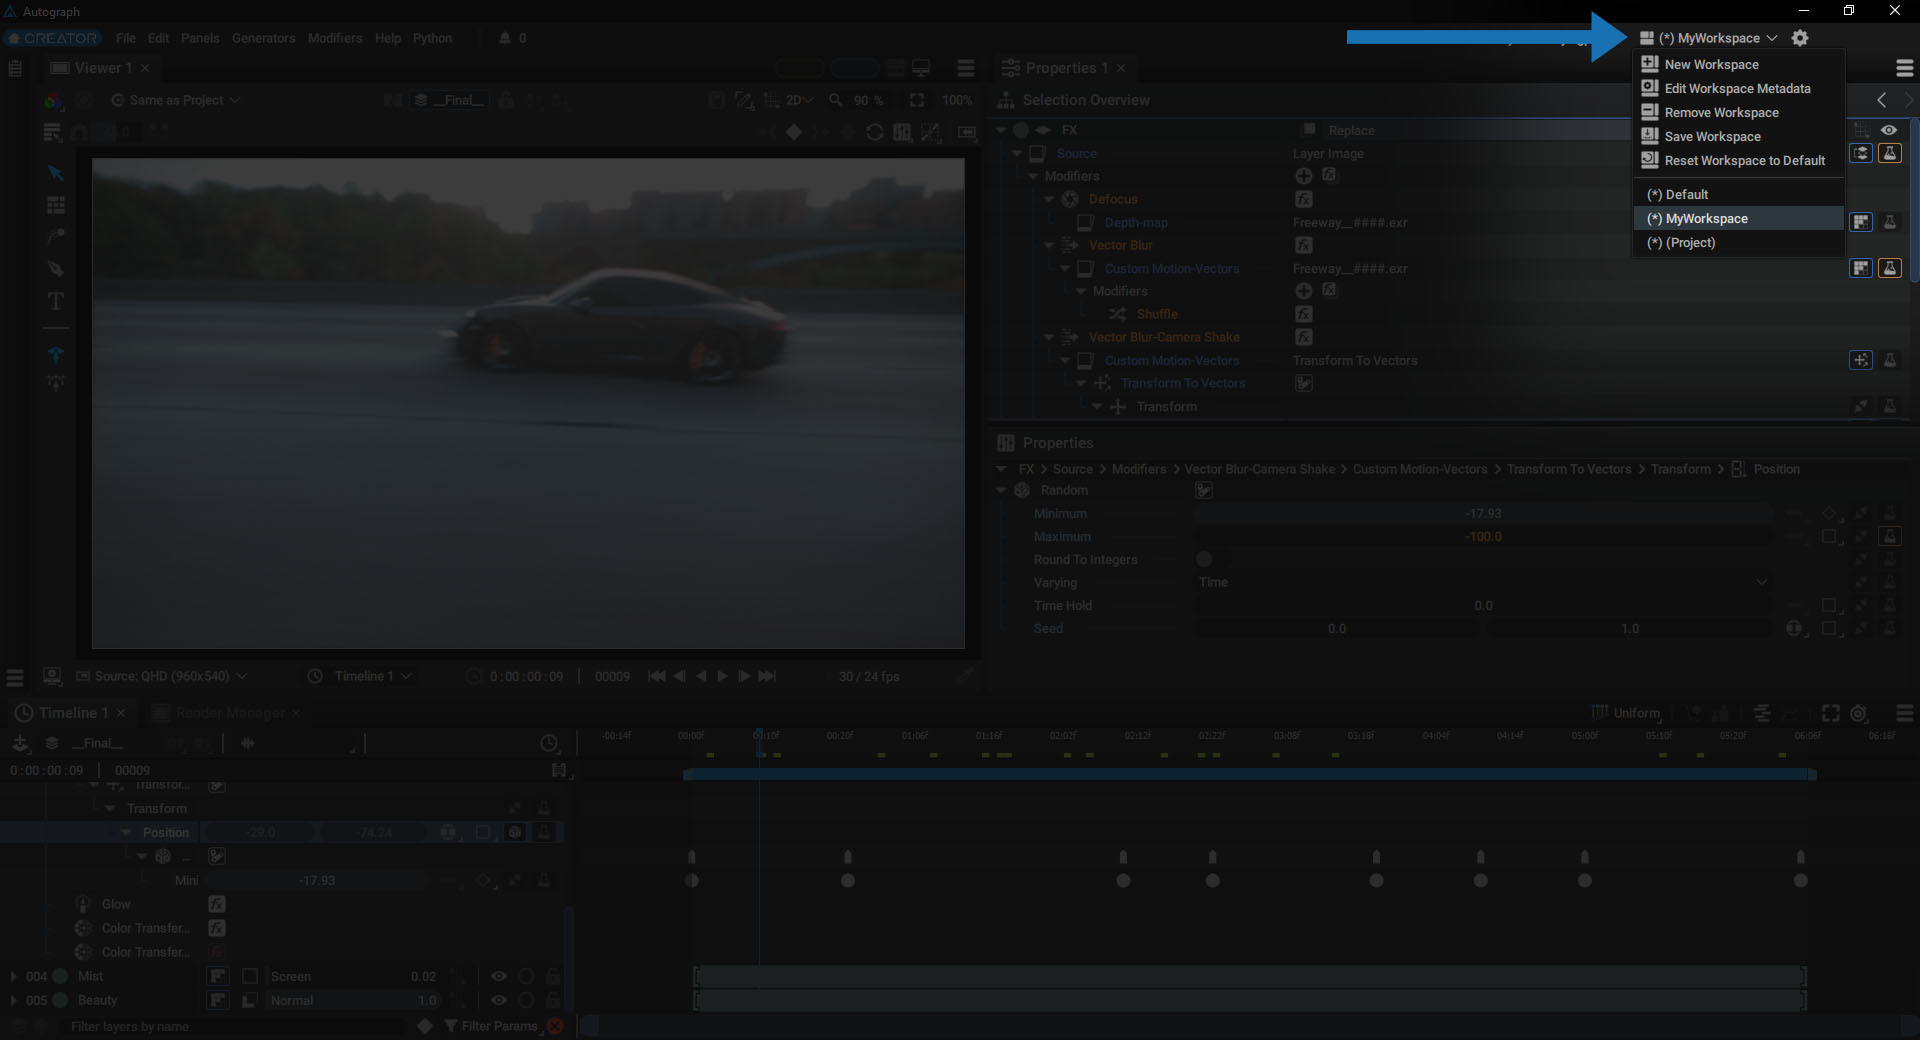This screenshot has height=1040, width=1920.
Task: Go to last frame playback button
Action: click(767, 676)
